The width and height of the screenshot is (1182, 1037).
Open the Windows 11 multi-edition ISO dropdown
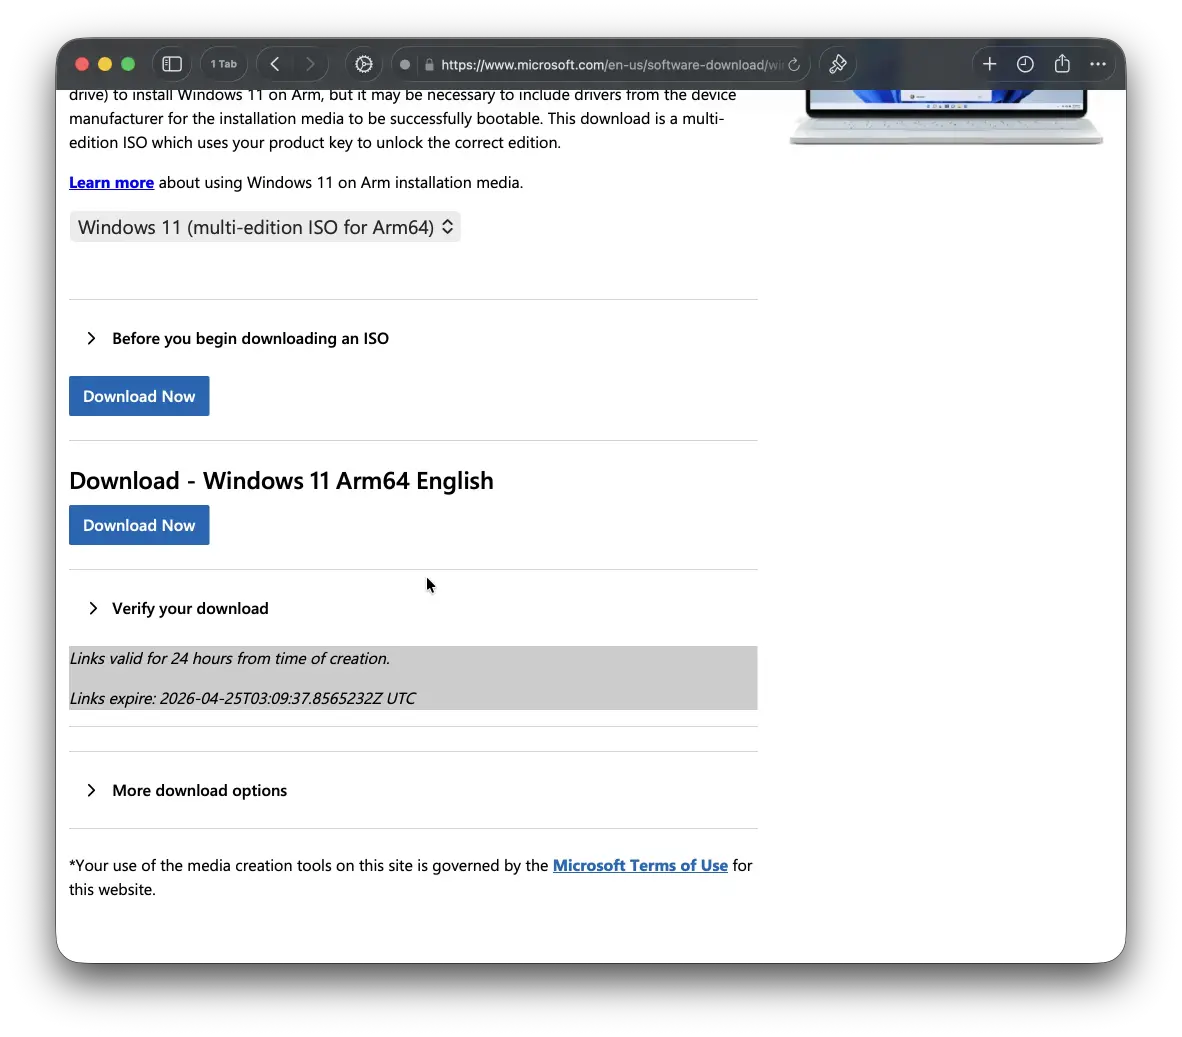[265, 227]
